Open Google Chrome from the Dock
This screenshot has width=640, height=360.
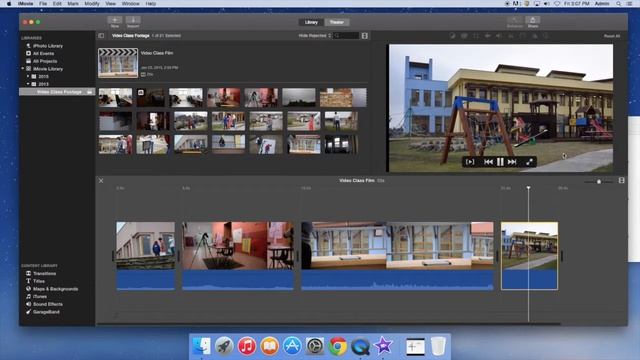click(338, 346)
